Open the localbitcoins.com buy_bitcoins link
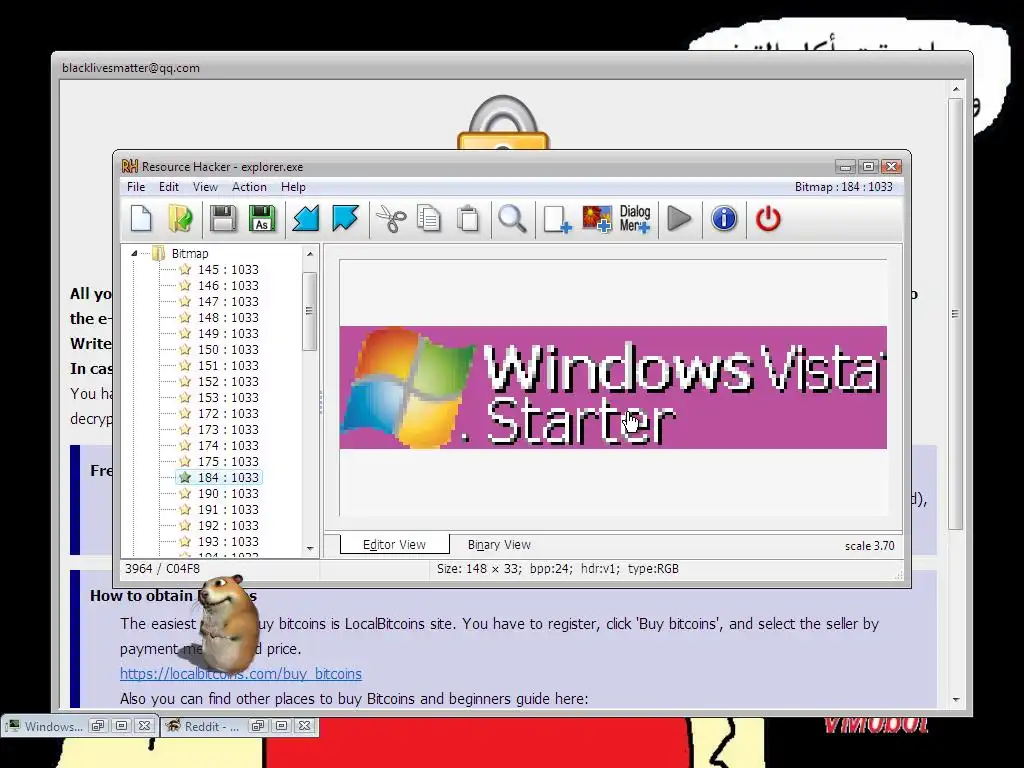 click(240, 673)
